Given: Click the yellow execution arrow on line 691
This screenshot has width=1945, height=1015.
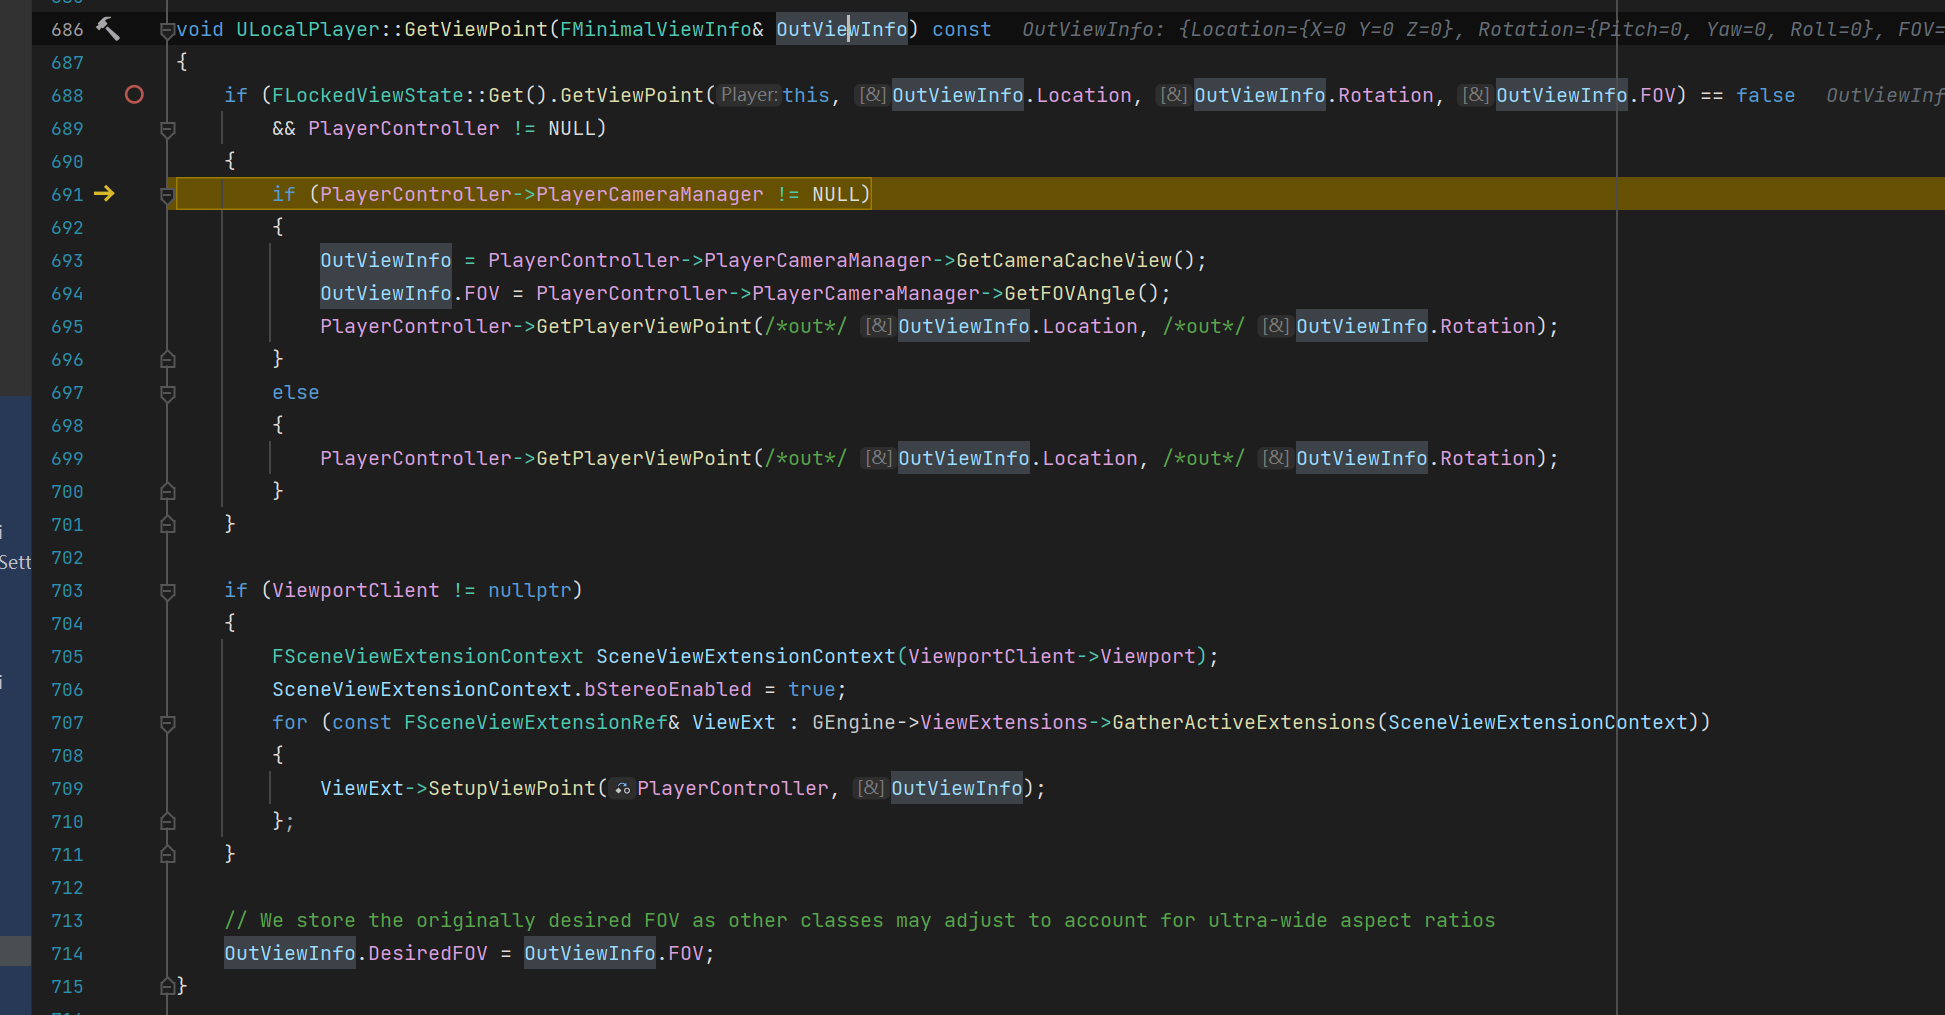Looking at the screenshot, I should [x=104, y=193].
